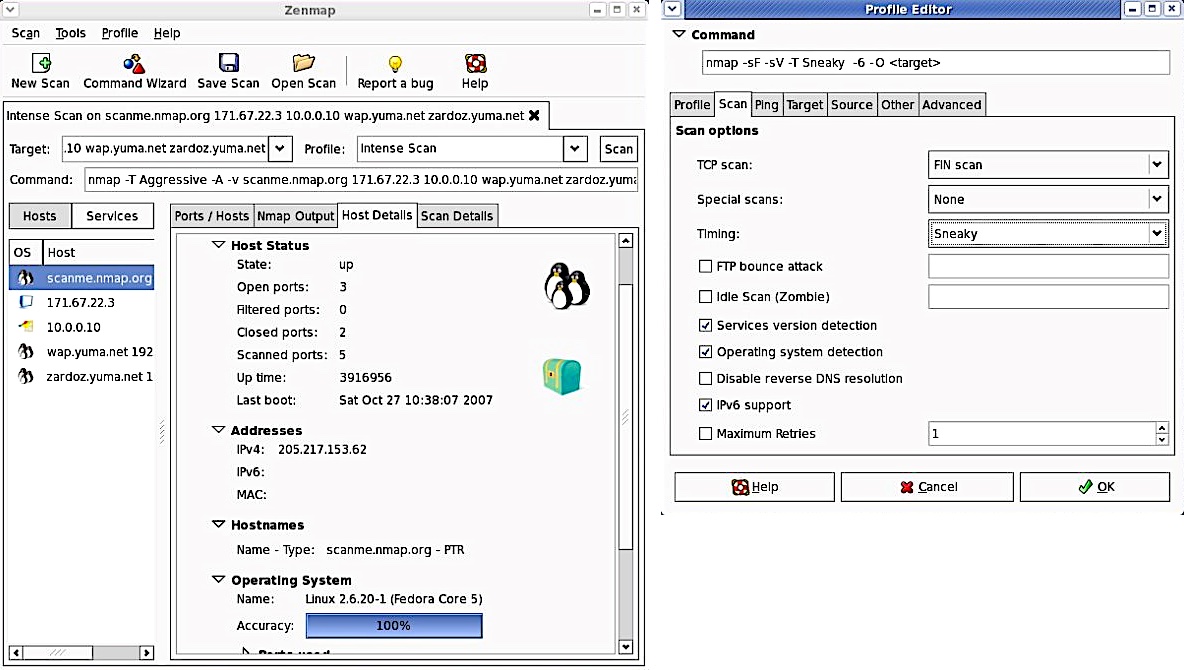Switch to the Scan Details tab
Image resolution: width=1184 pixels, height=670 pixels.
(x=457, y=216)
